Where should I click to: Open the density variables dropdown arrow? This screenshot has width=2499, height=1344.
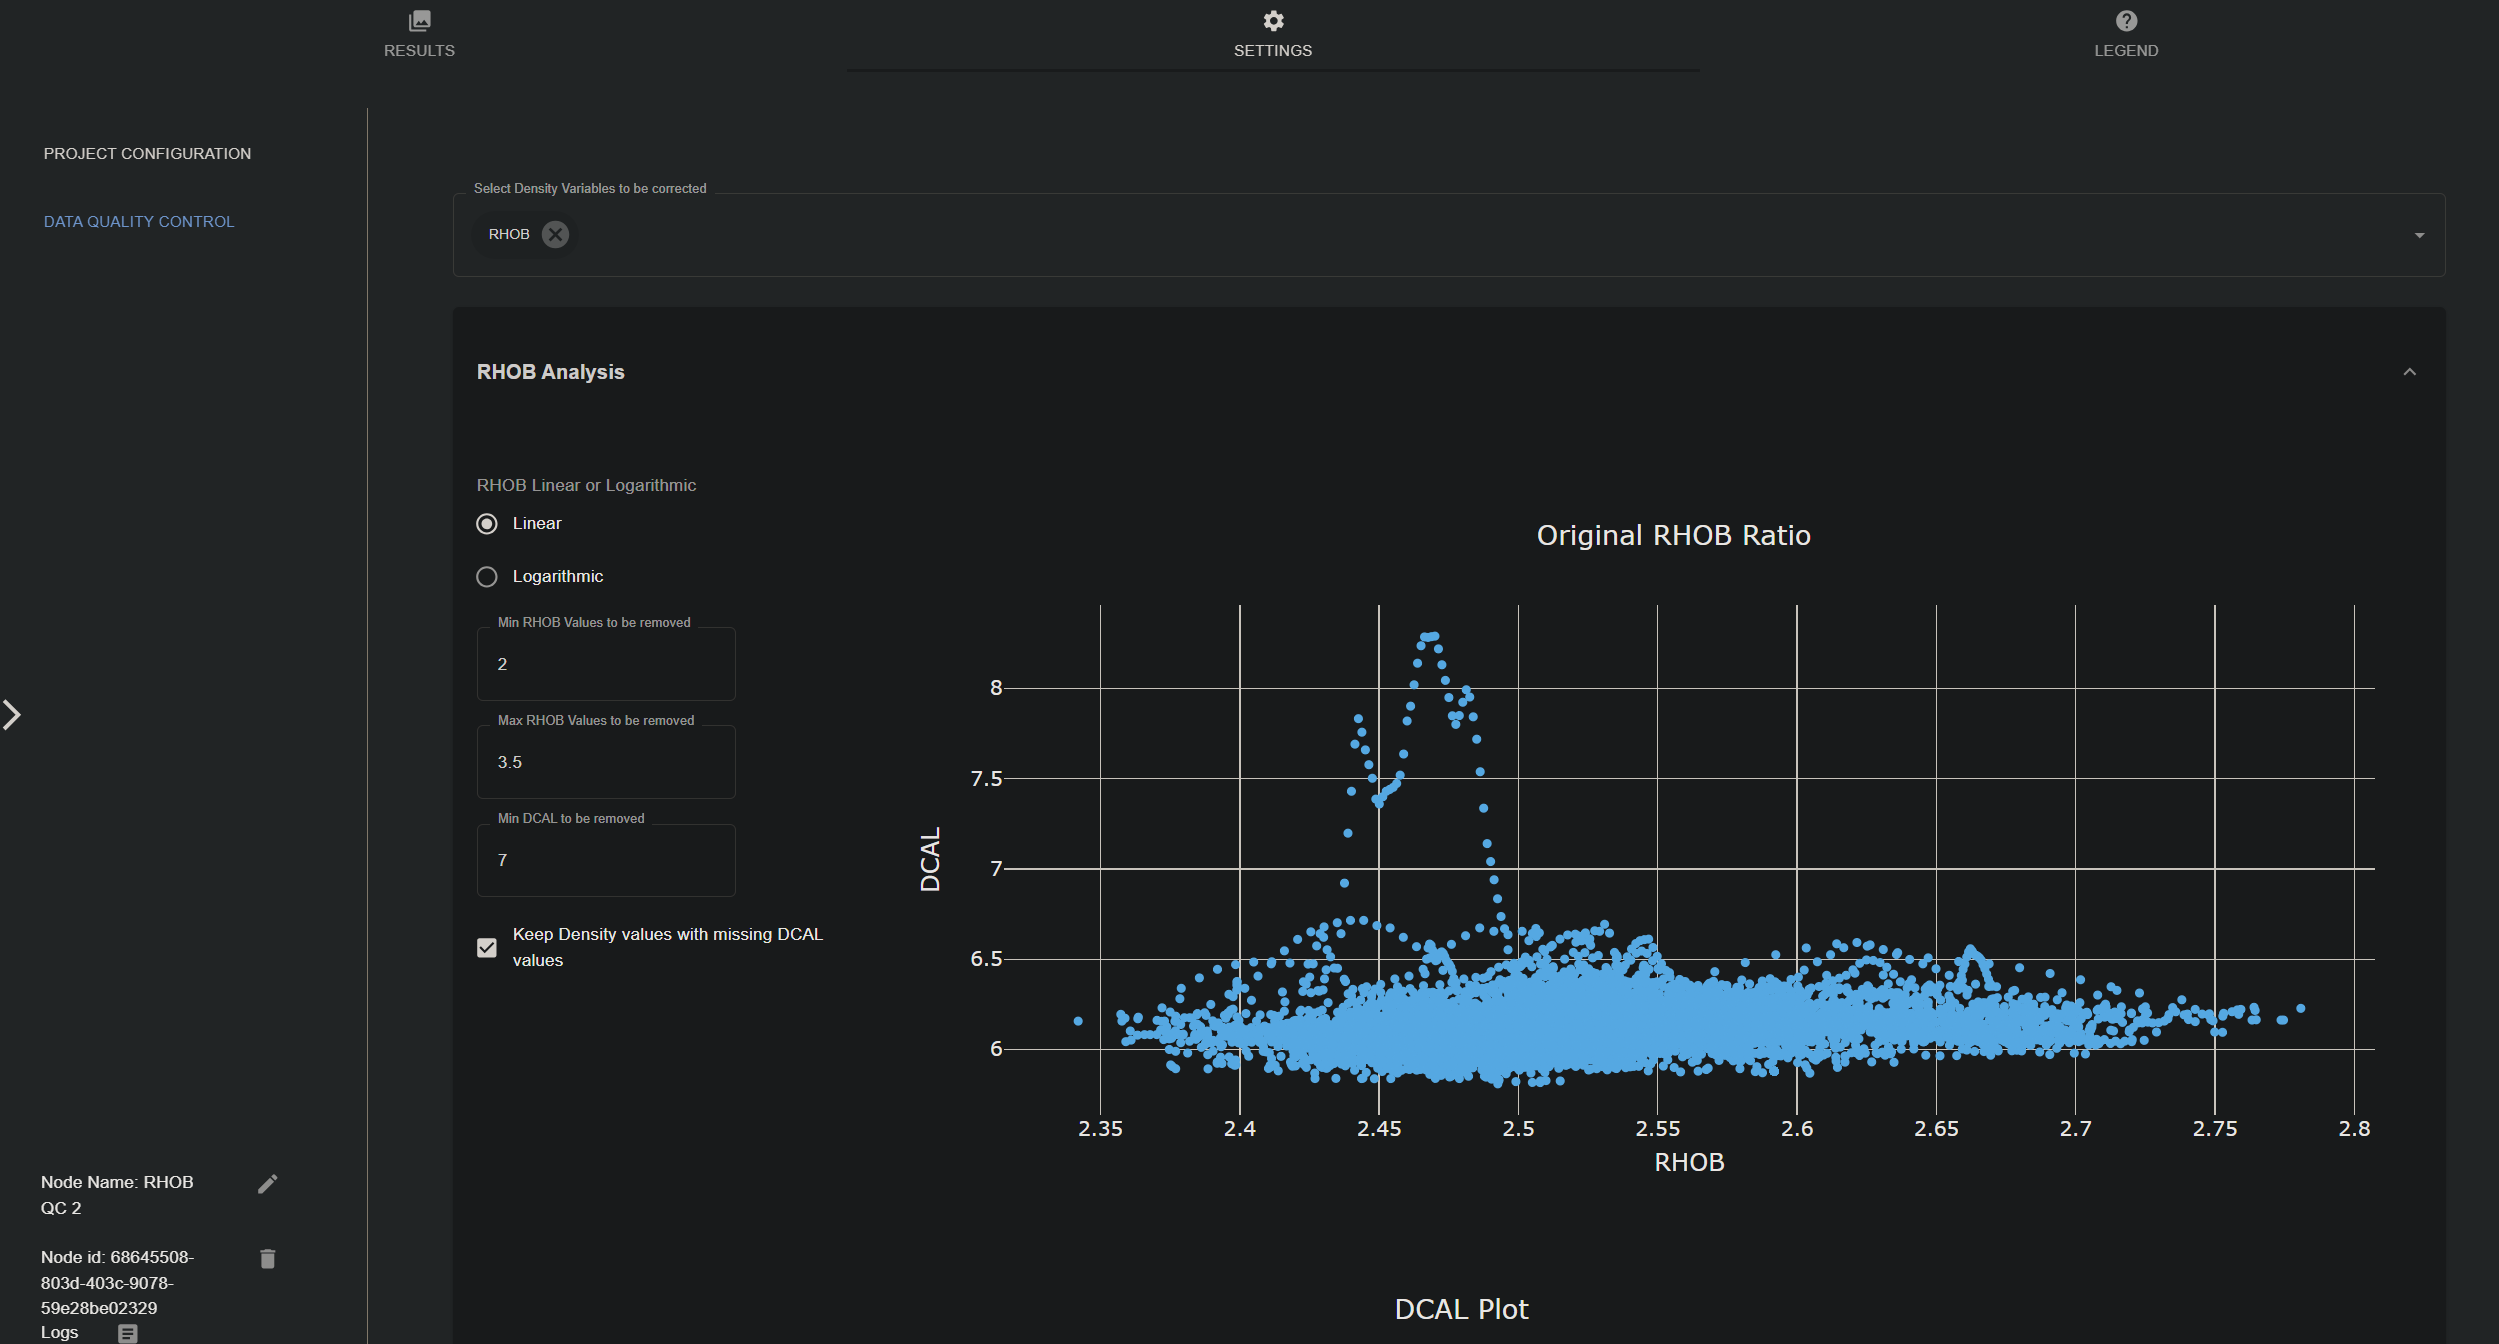point(2419,236)
